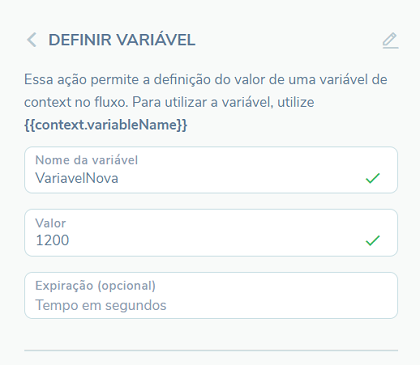The width and height of the screenshot is (420, 365).
Task: Place cursor on the 1200 value
Action: point(52,240)
